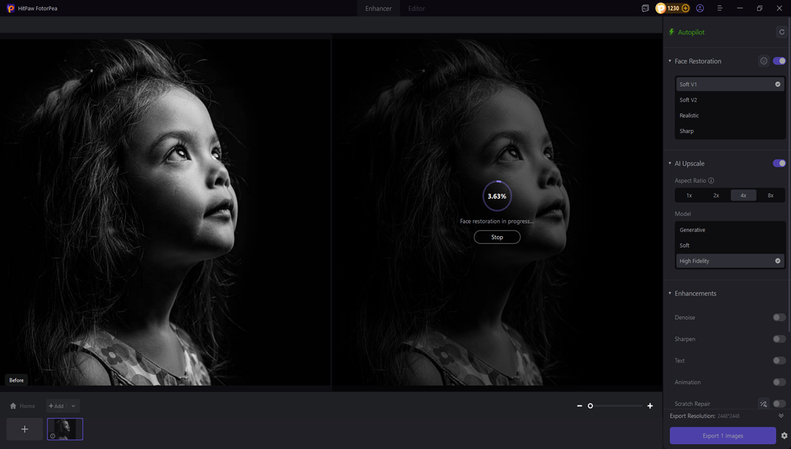The width and height of the screenshot is (791, 449).
Task: Stop the face restoration process
Action: click(x=497, y=237)
